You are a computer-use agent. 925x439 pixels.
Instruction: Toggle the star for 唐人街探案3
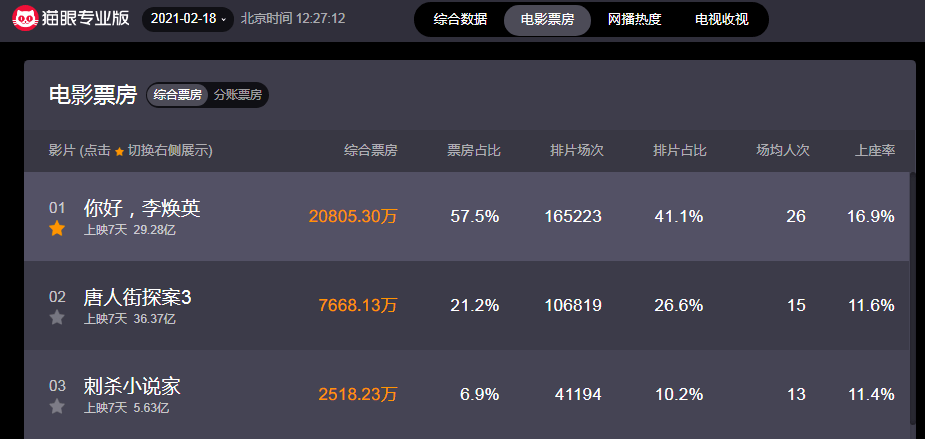tap(57, 317)
